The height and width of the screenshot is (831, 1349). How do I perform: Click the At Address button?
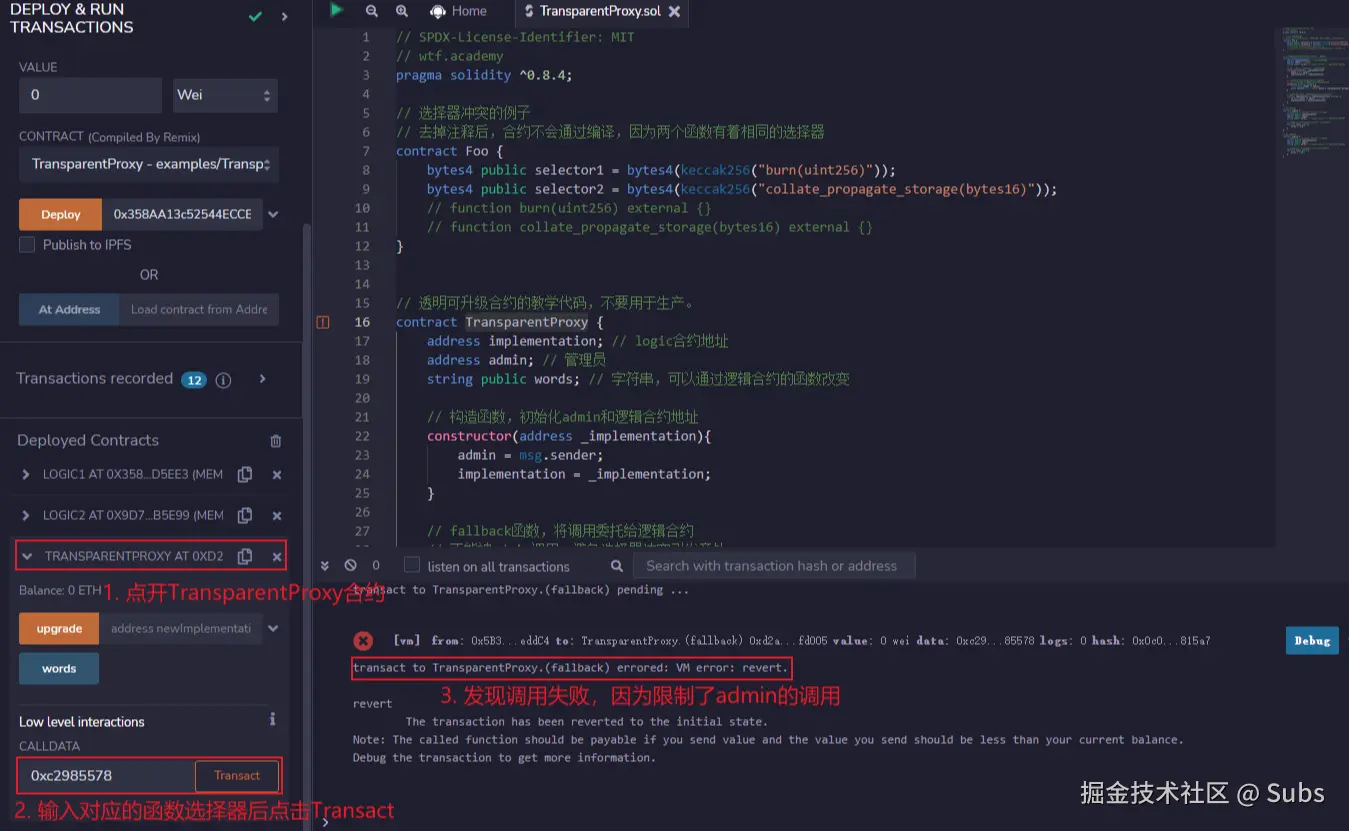click(x=69, y=309)
